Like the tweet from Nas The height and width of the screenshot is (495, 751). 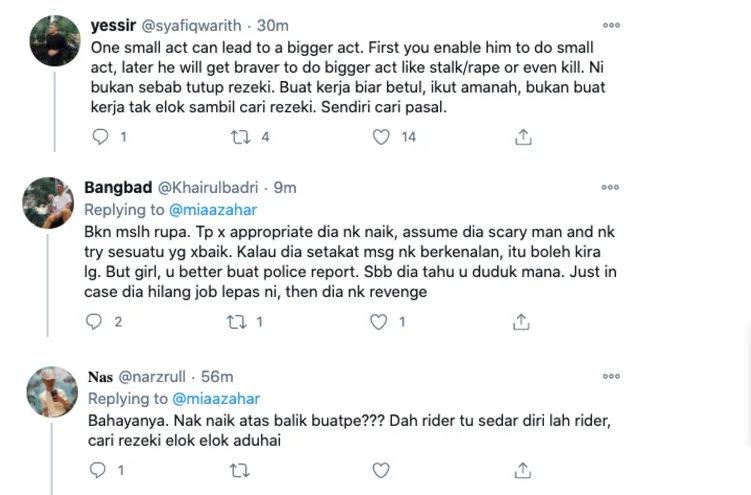click(x=381, y=470)
